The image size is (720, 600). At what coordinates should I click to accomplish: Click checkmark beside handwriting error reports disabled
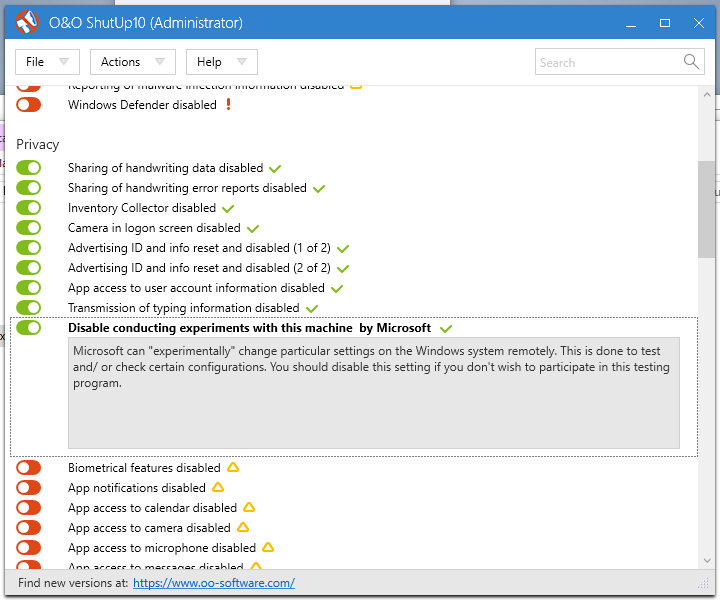click(319, 188)
